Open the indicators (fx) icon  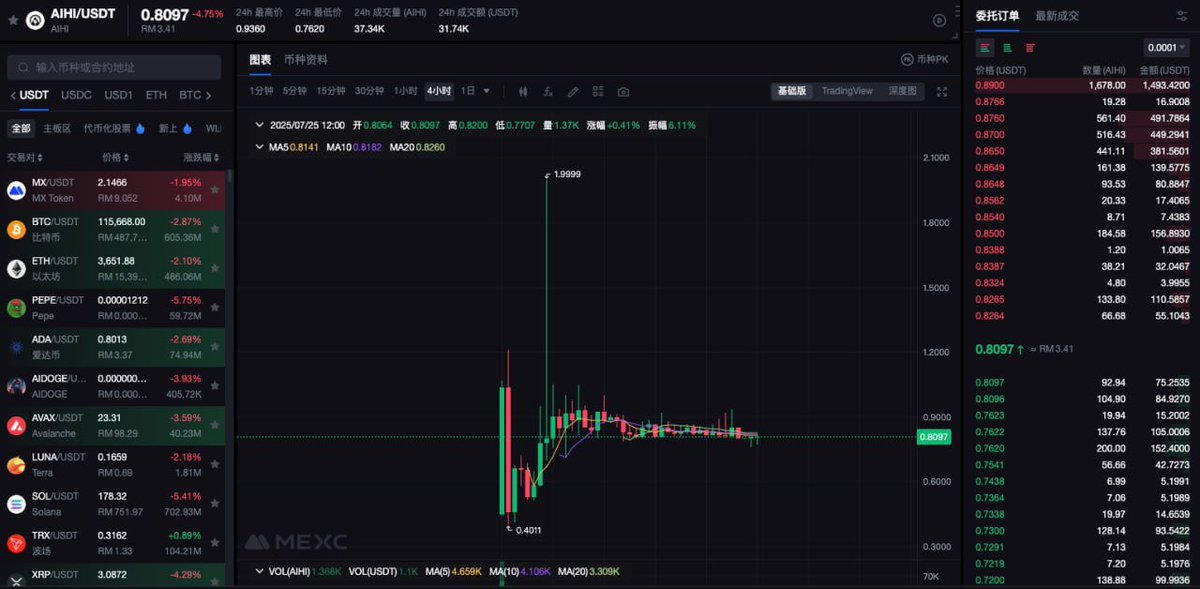[548, 91]
